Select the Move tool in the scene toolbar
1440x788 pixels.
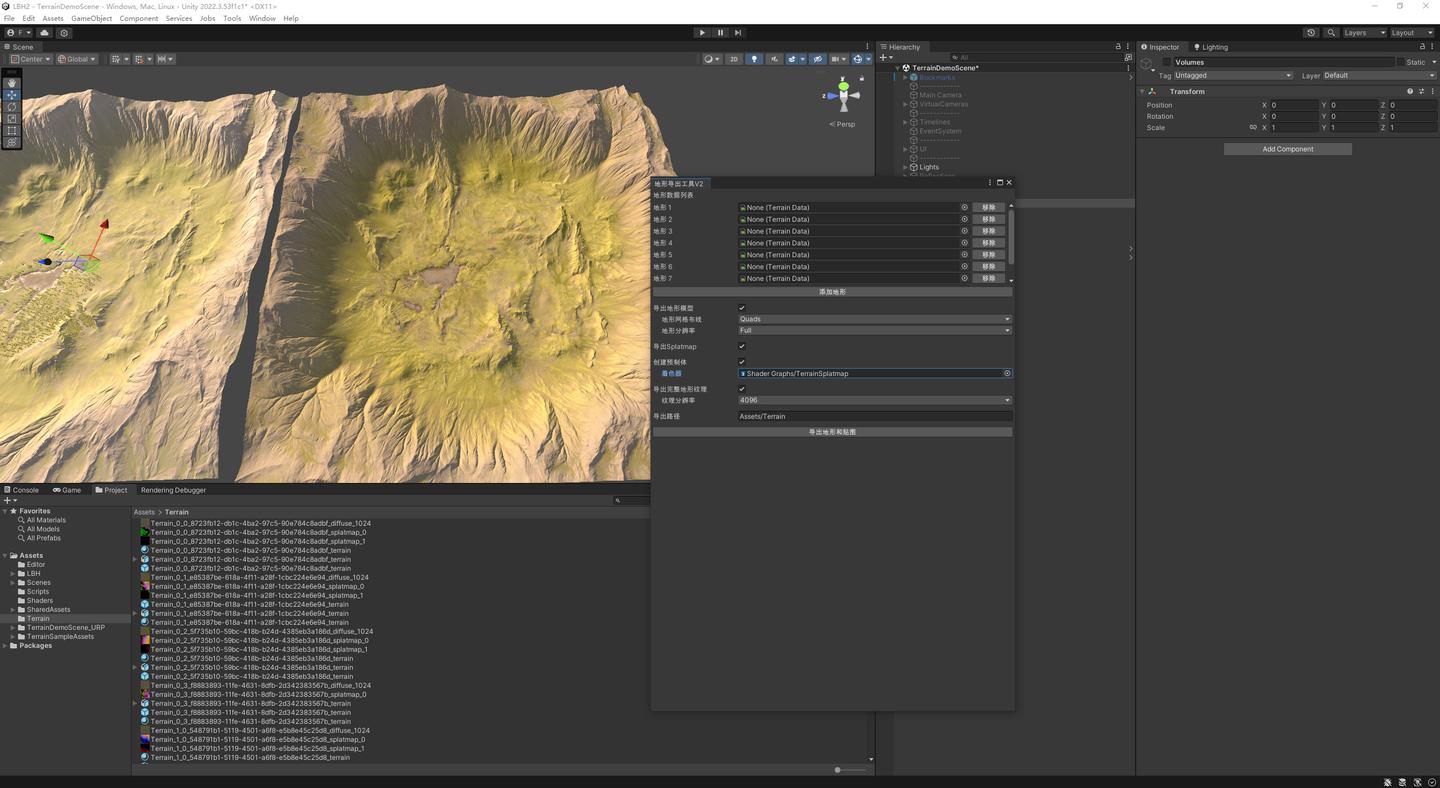point(12,94)
